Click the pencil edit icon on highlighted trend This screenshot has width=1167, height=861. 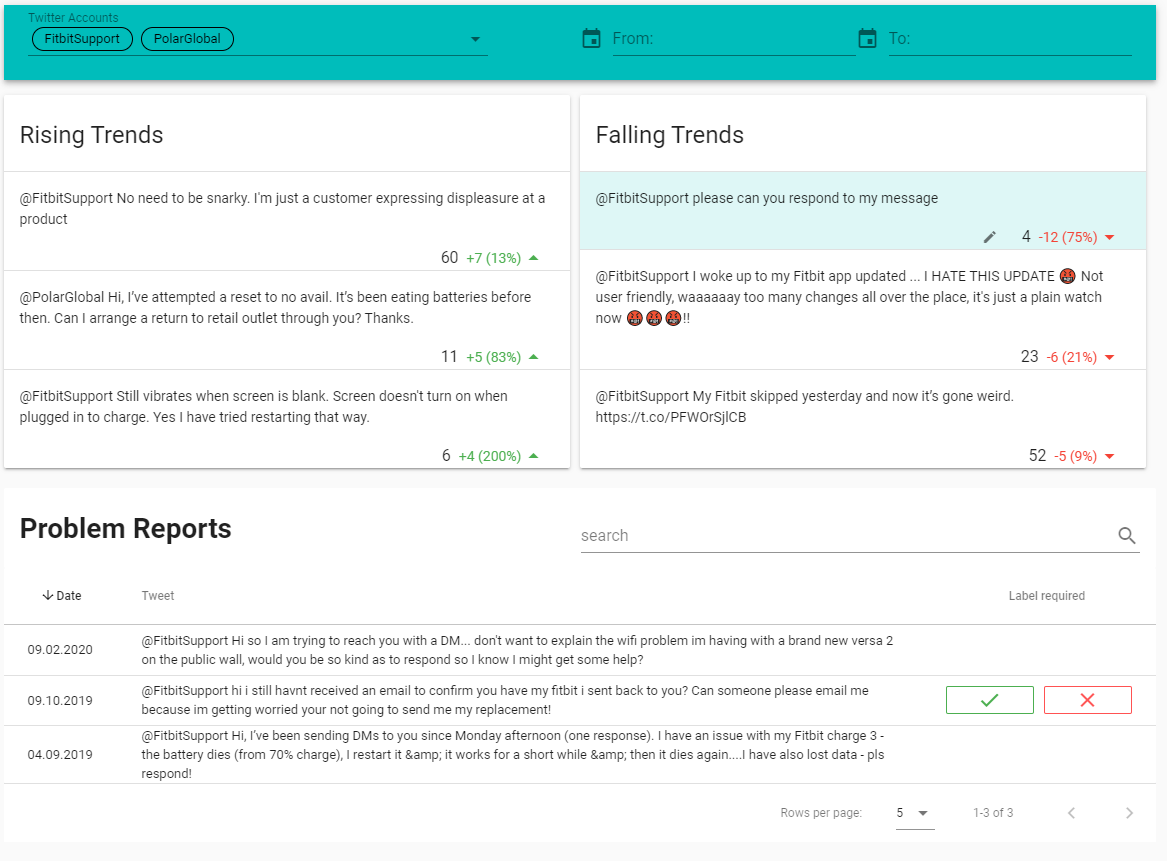coord(989,237)
